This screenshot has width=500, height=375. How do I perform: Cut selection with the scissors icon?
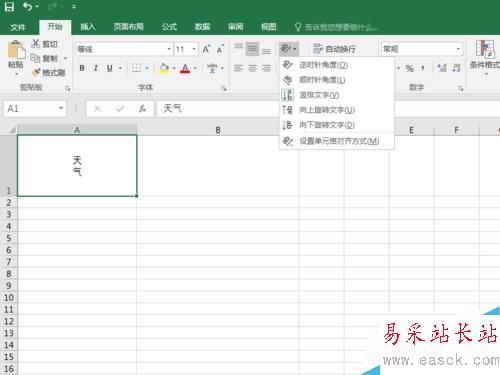point(45,44)
